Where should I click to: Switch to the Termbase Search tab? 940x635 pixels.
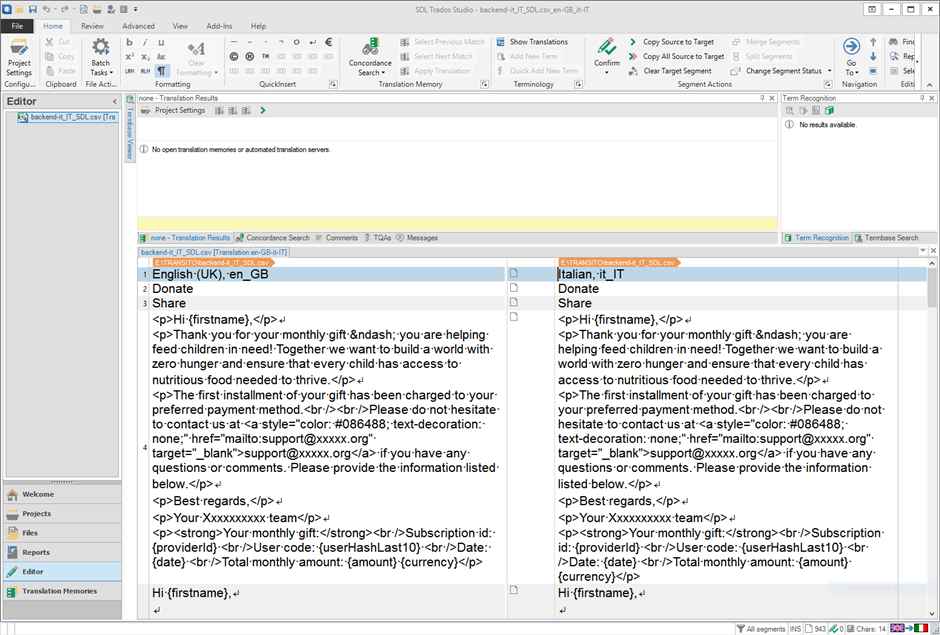click(x=886, y=238)
